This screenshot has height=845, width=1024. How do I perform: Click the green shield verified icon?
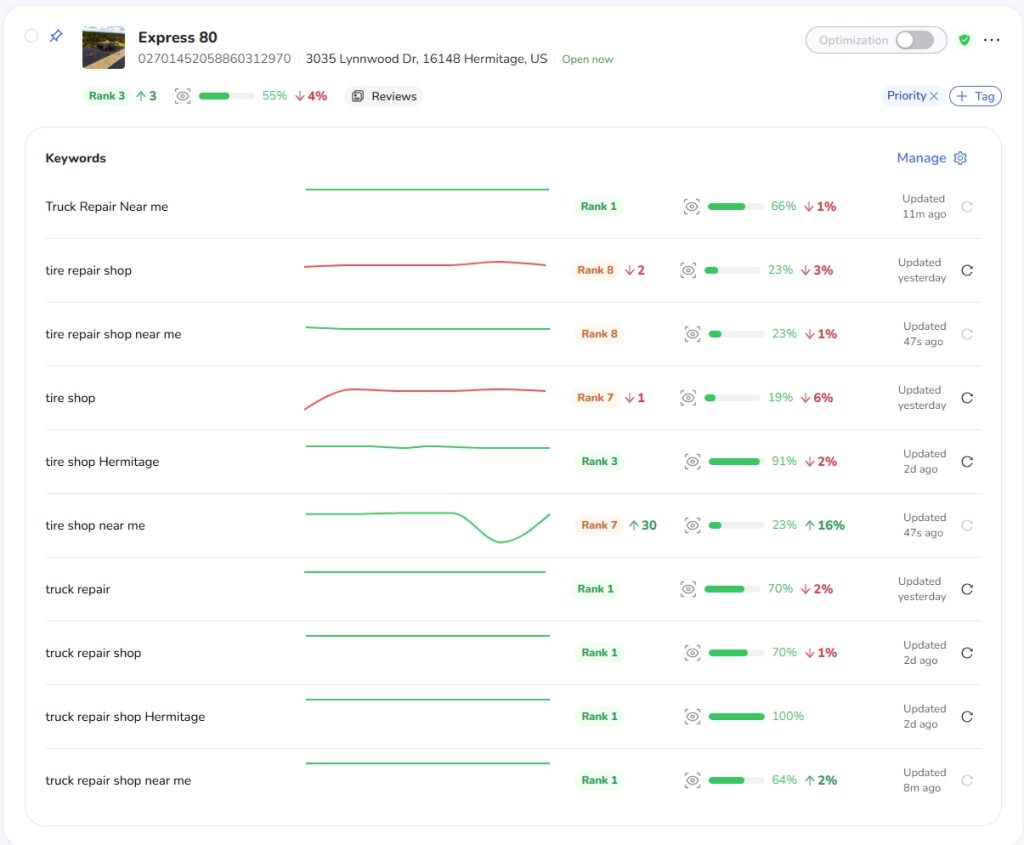click(x=964, y=40)
